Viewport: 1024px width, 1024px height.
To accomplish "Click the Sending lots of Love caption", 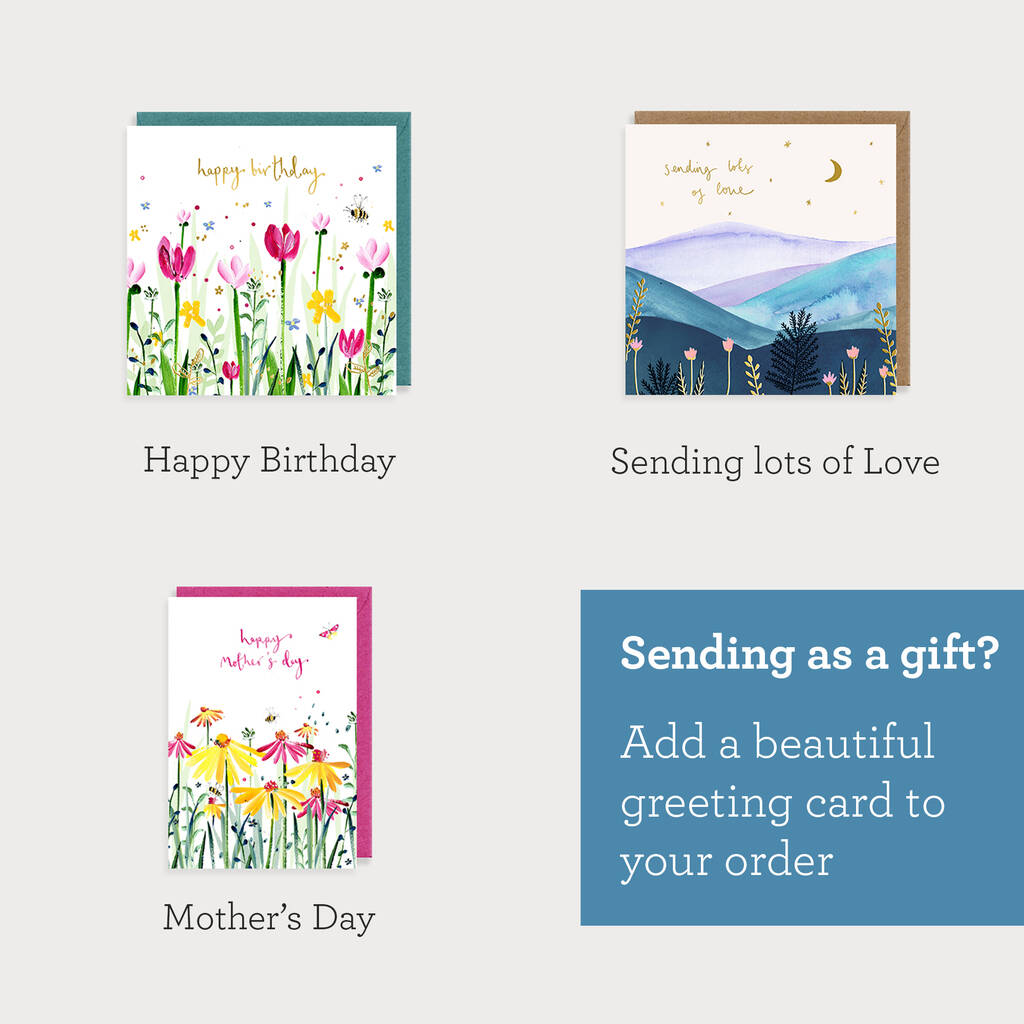I will point(775,462).
